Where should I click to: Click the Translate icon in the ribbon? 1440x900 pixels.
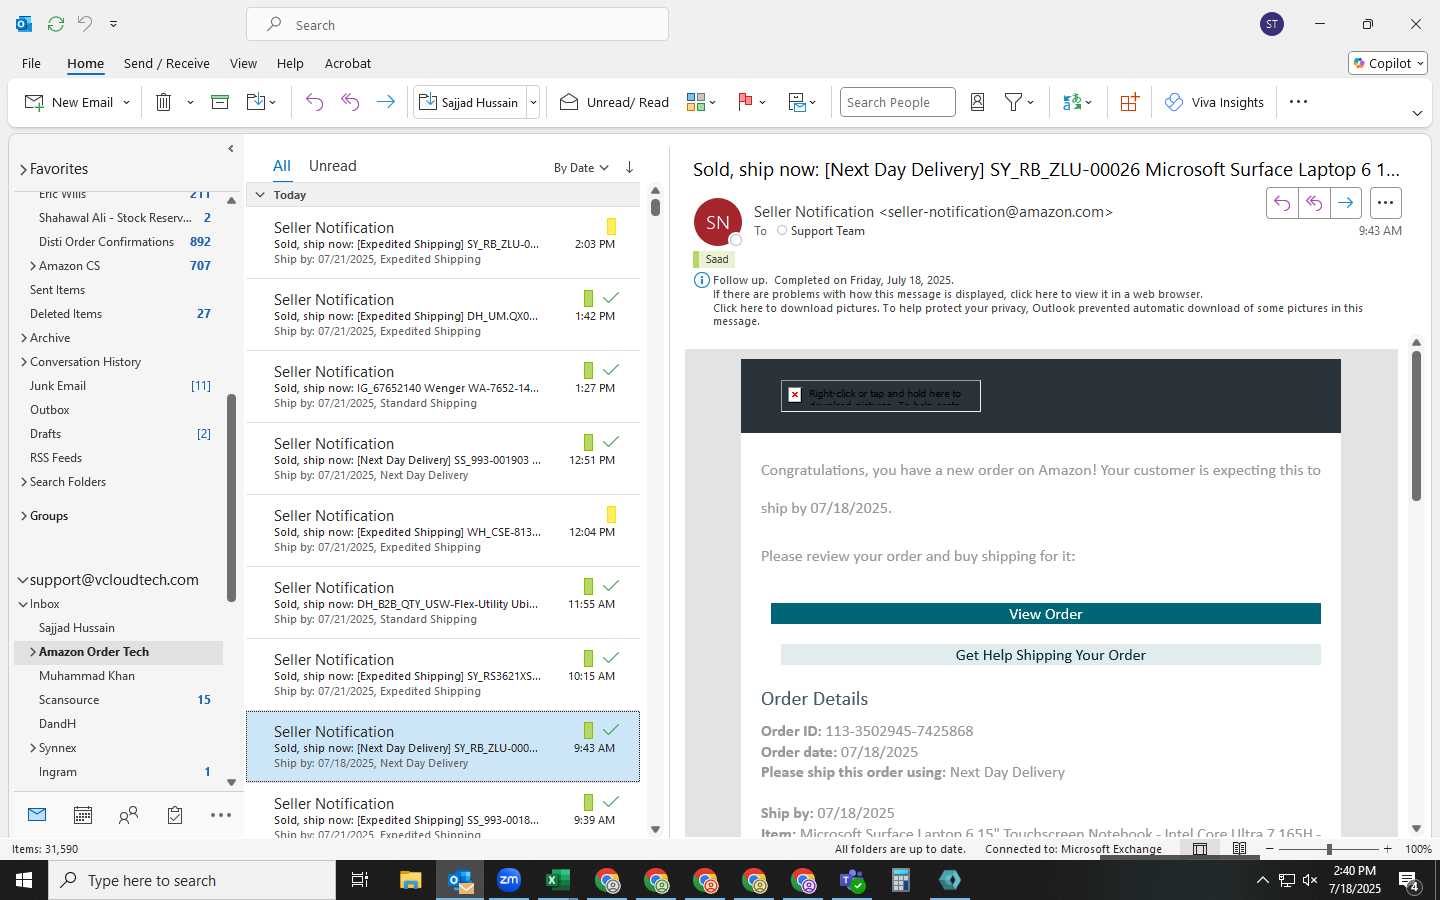point(1072,102)
